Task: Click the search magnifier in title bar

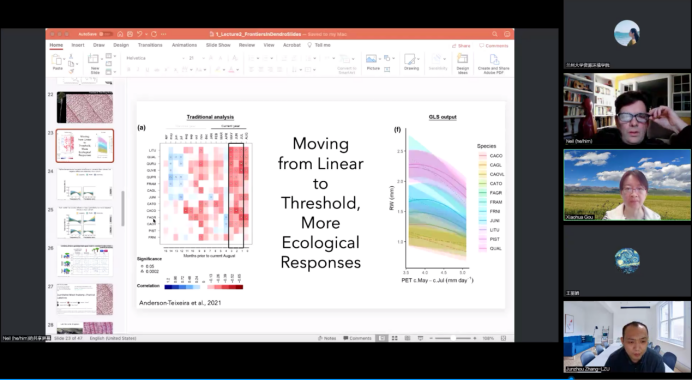Action: 495,34
